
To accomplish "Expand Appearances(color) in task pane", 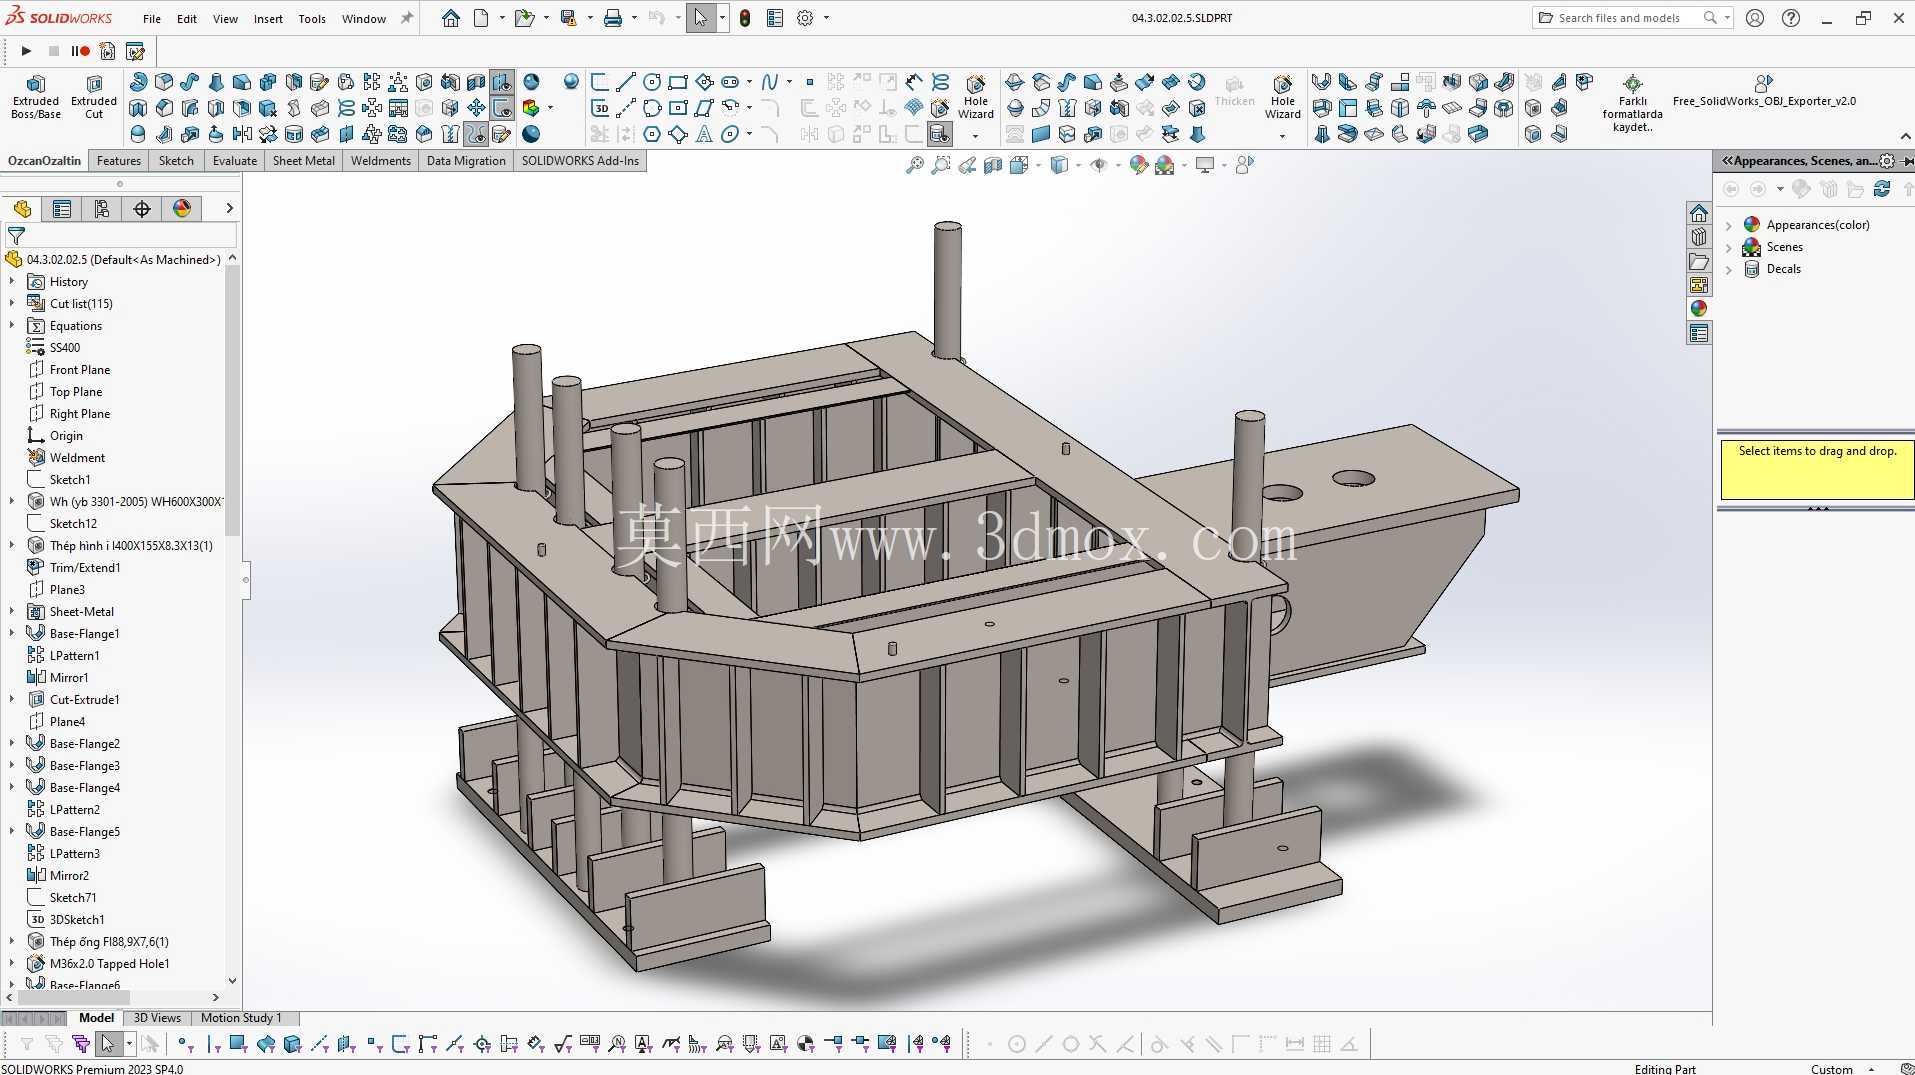I will coord(1729,225).
